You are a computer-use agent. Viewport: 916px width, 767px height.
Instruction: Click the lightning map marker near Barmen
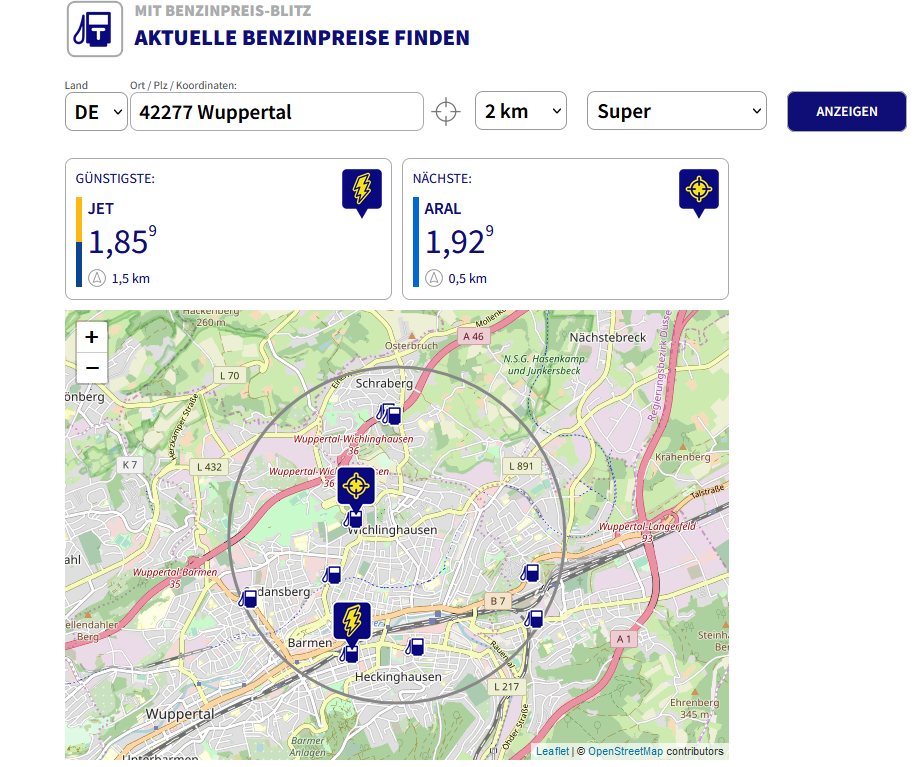point(352,622)
